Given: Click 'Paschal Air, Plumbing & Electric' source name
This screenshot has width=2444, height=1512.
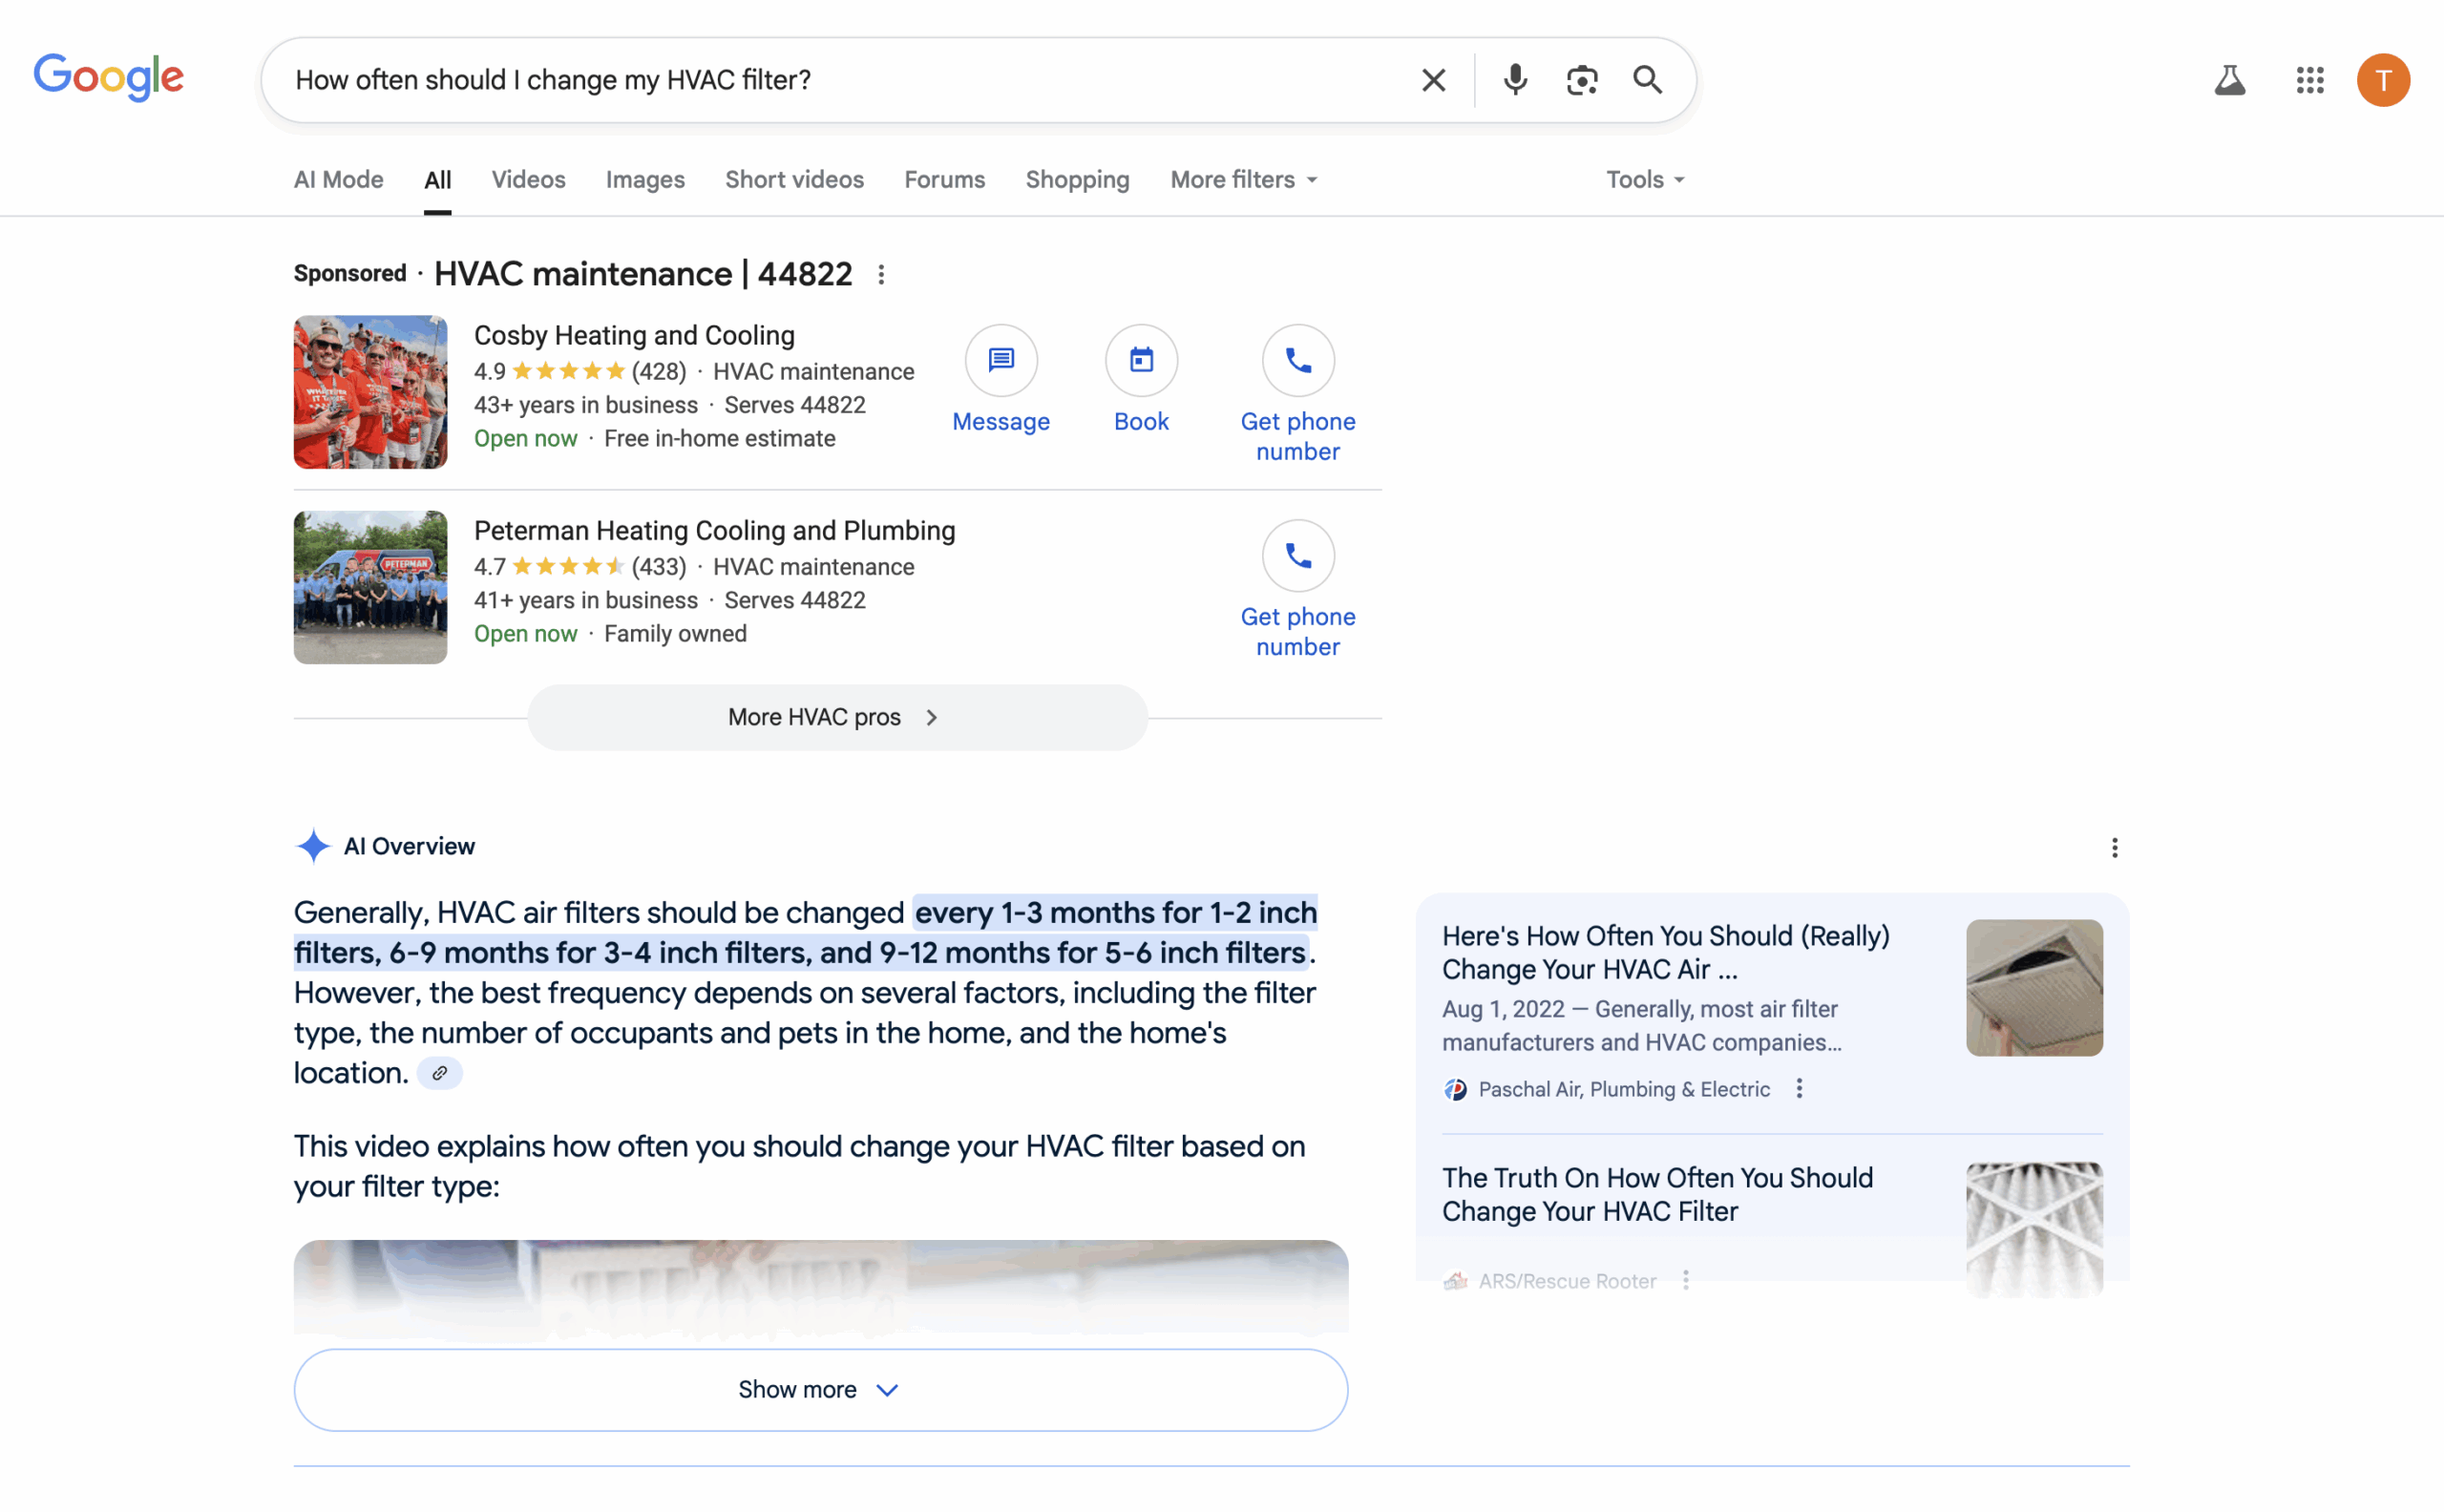Looking at the screenshot, I should pyautogui.click(x=1624, y=1090).
